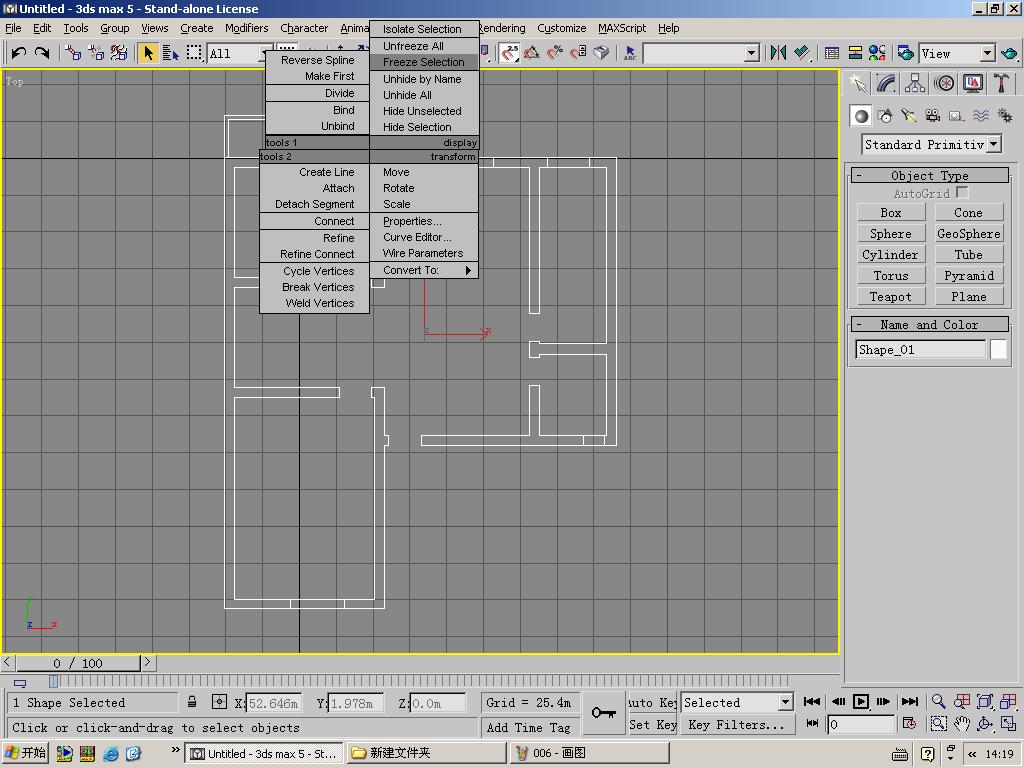Screen dimensions: 1024x768
Task: Expand the Convert To submenu
Action: pyautogui.click(x=424, y=270)
